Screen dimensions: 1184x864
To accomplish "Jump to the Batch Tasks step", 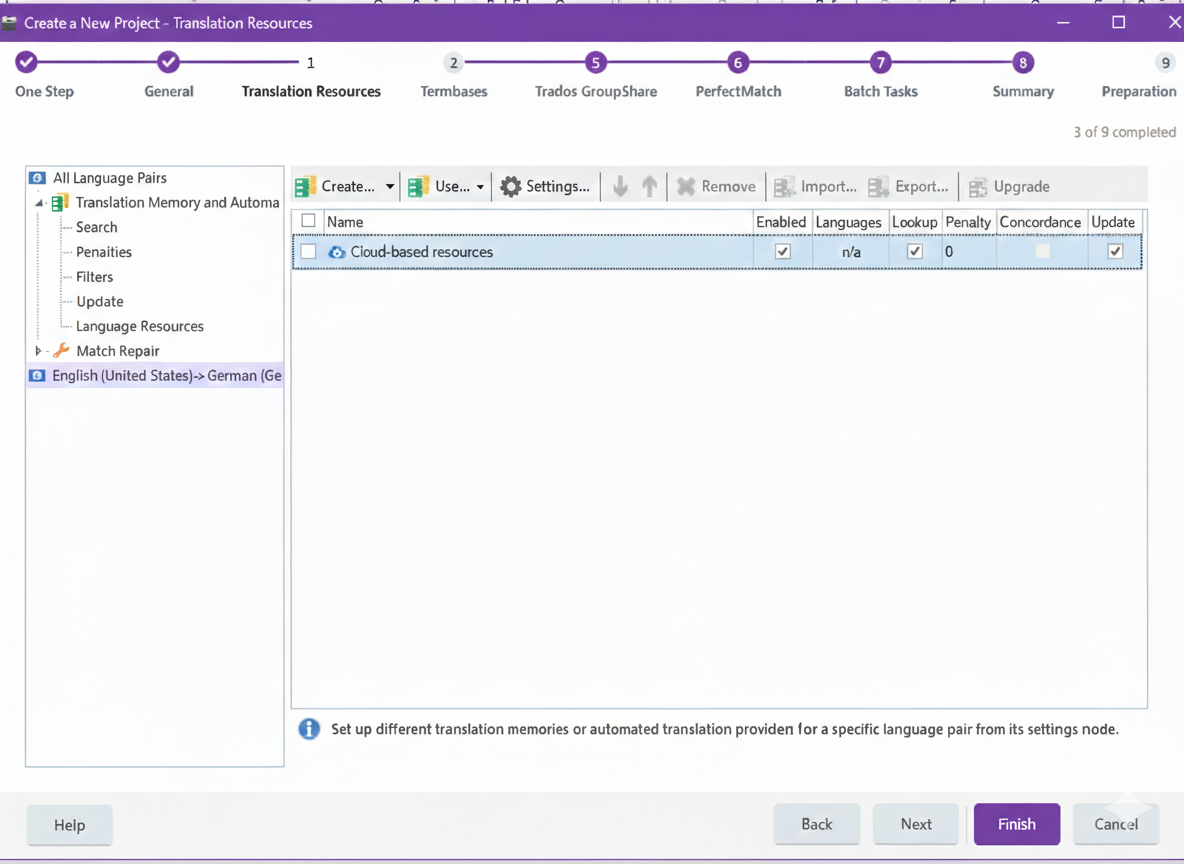I will [x=880, y=63].
